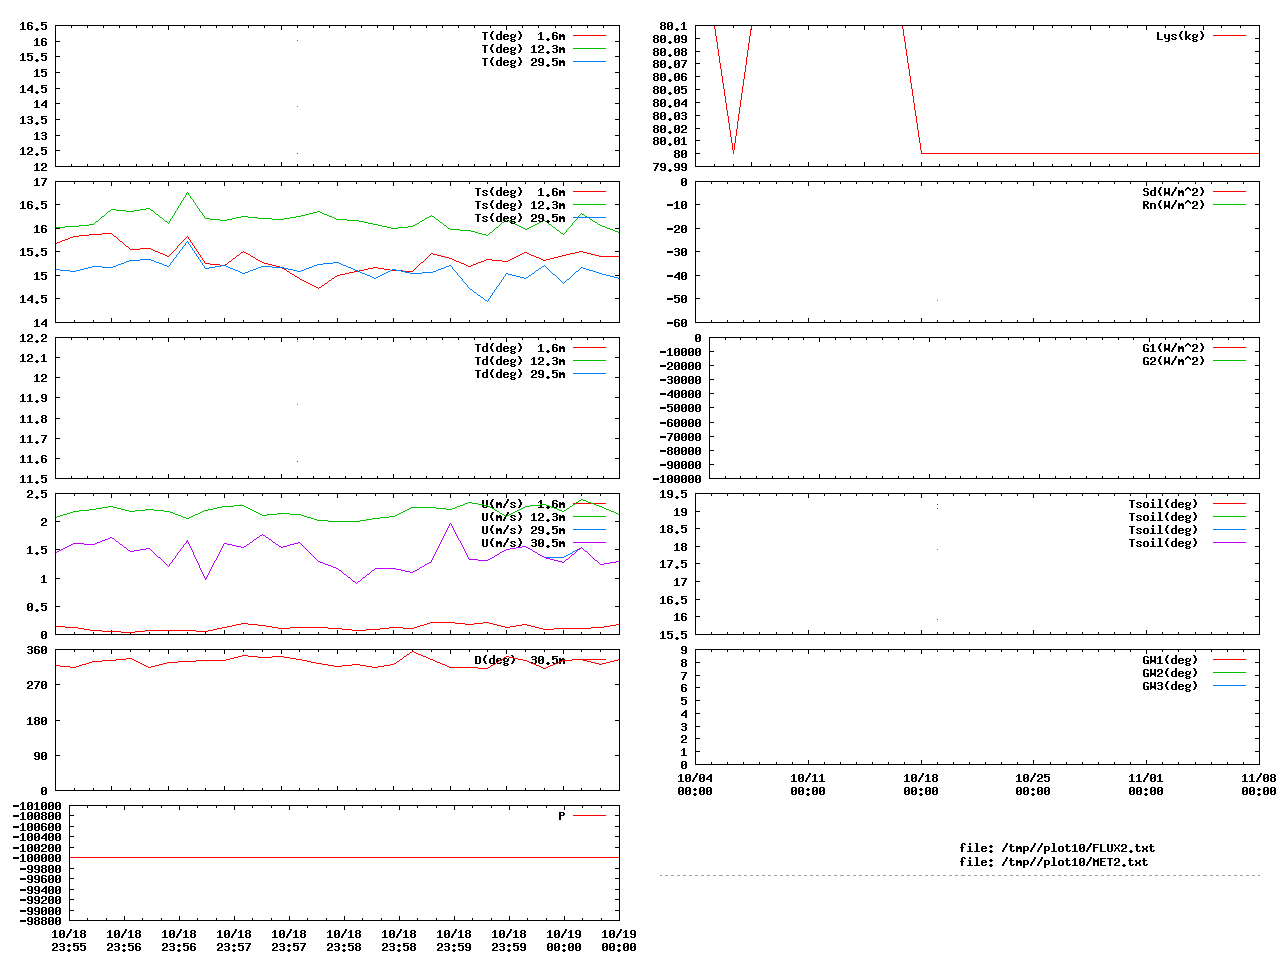This screenshot has width=1280, height=960.
Task: Click the '11/08 00:00' x-axis label
Action: point(1259,784)
